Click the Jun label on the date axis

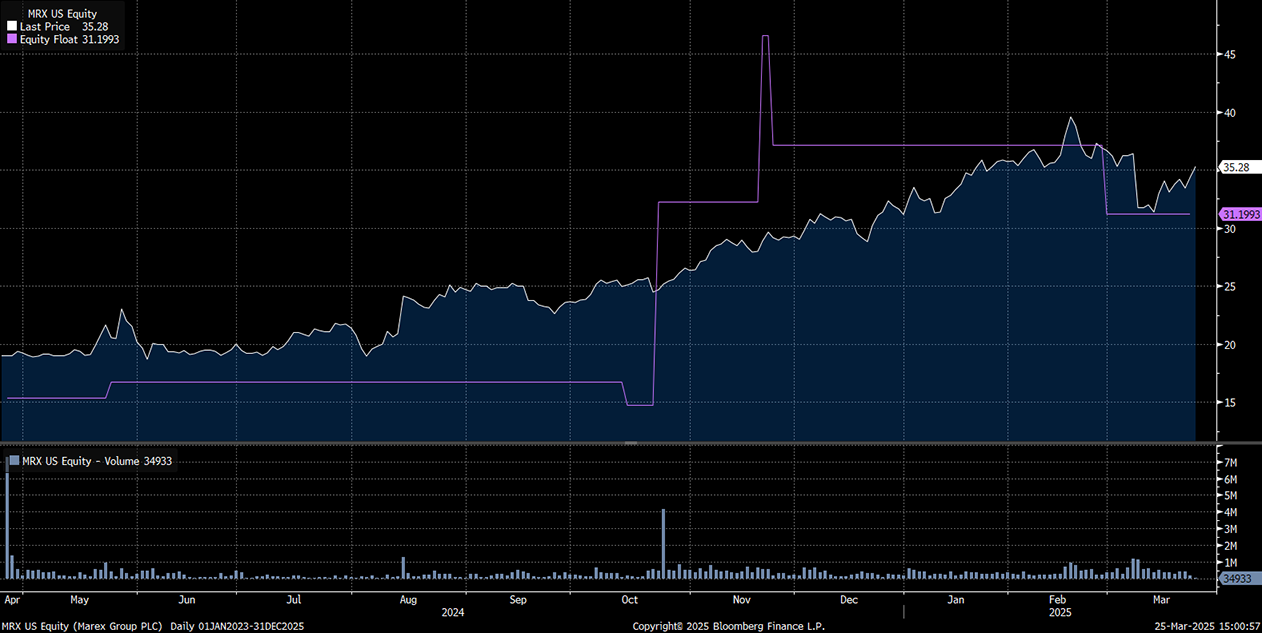point(186,600)
